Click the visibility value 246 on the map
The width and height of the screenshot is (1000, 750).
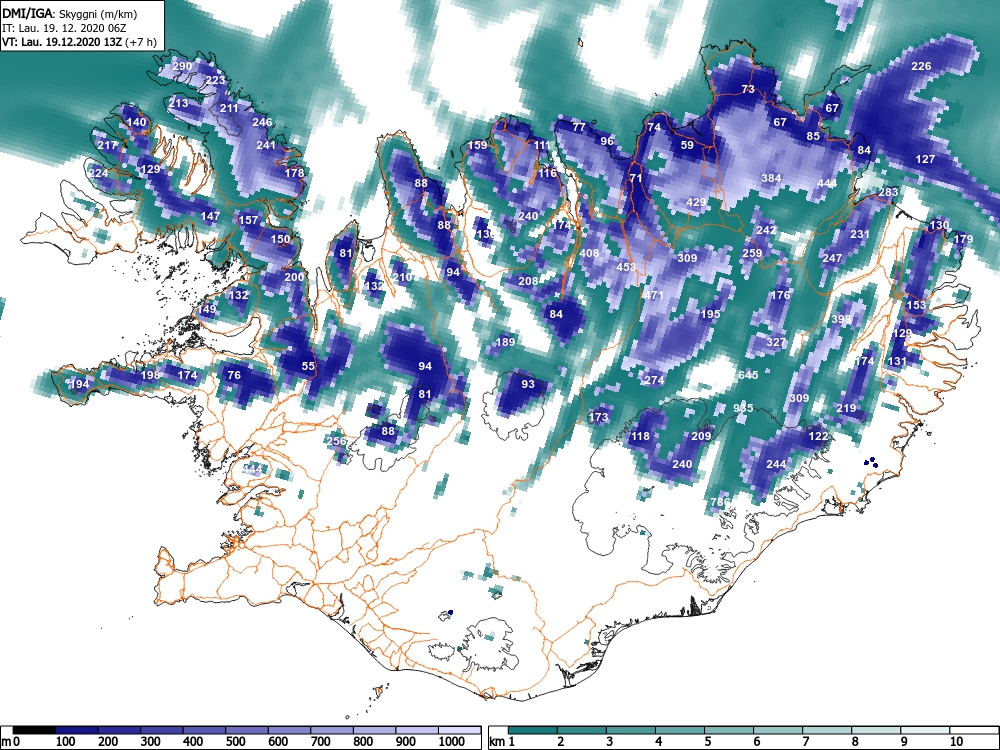pos(262,122)
